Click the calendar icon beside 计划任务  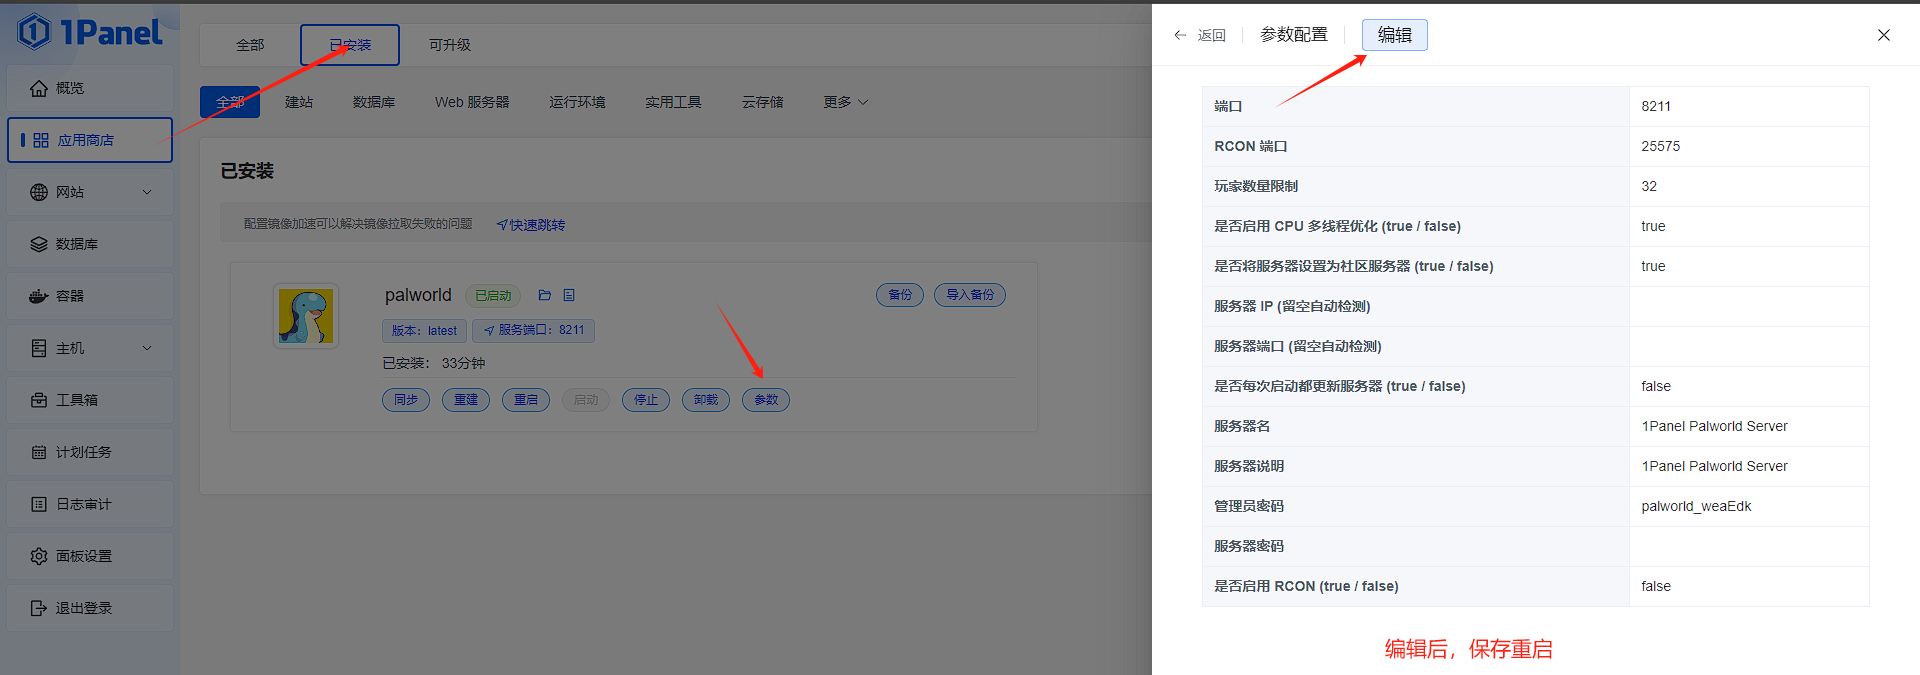click(39, 452)
